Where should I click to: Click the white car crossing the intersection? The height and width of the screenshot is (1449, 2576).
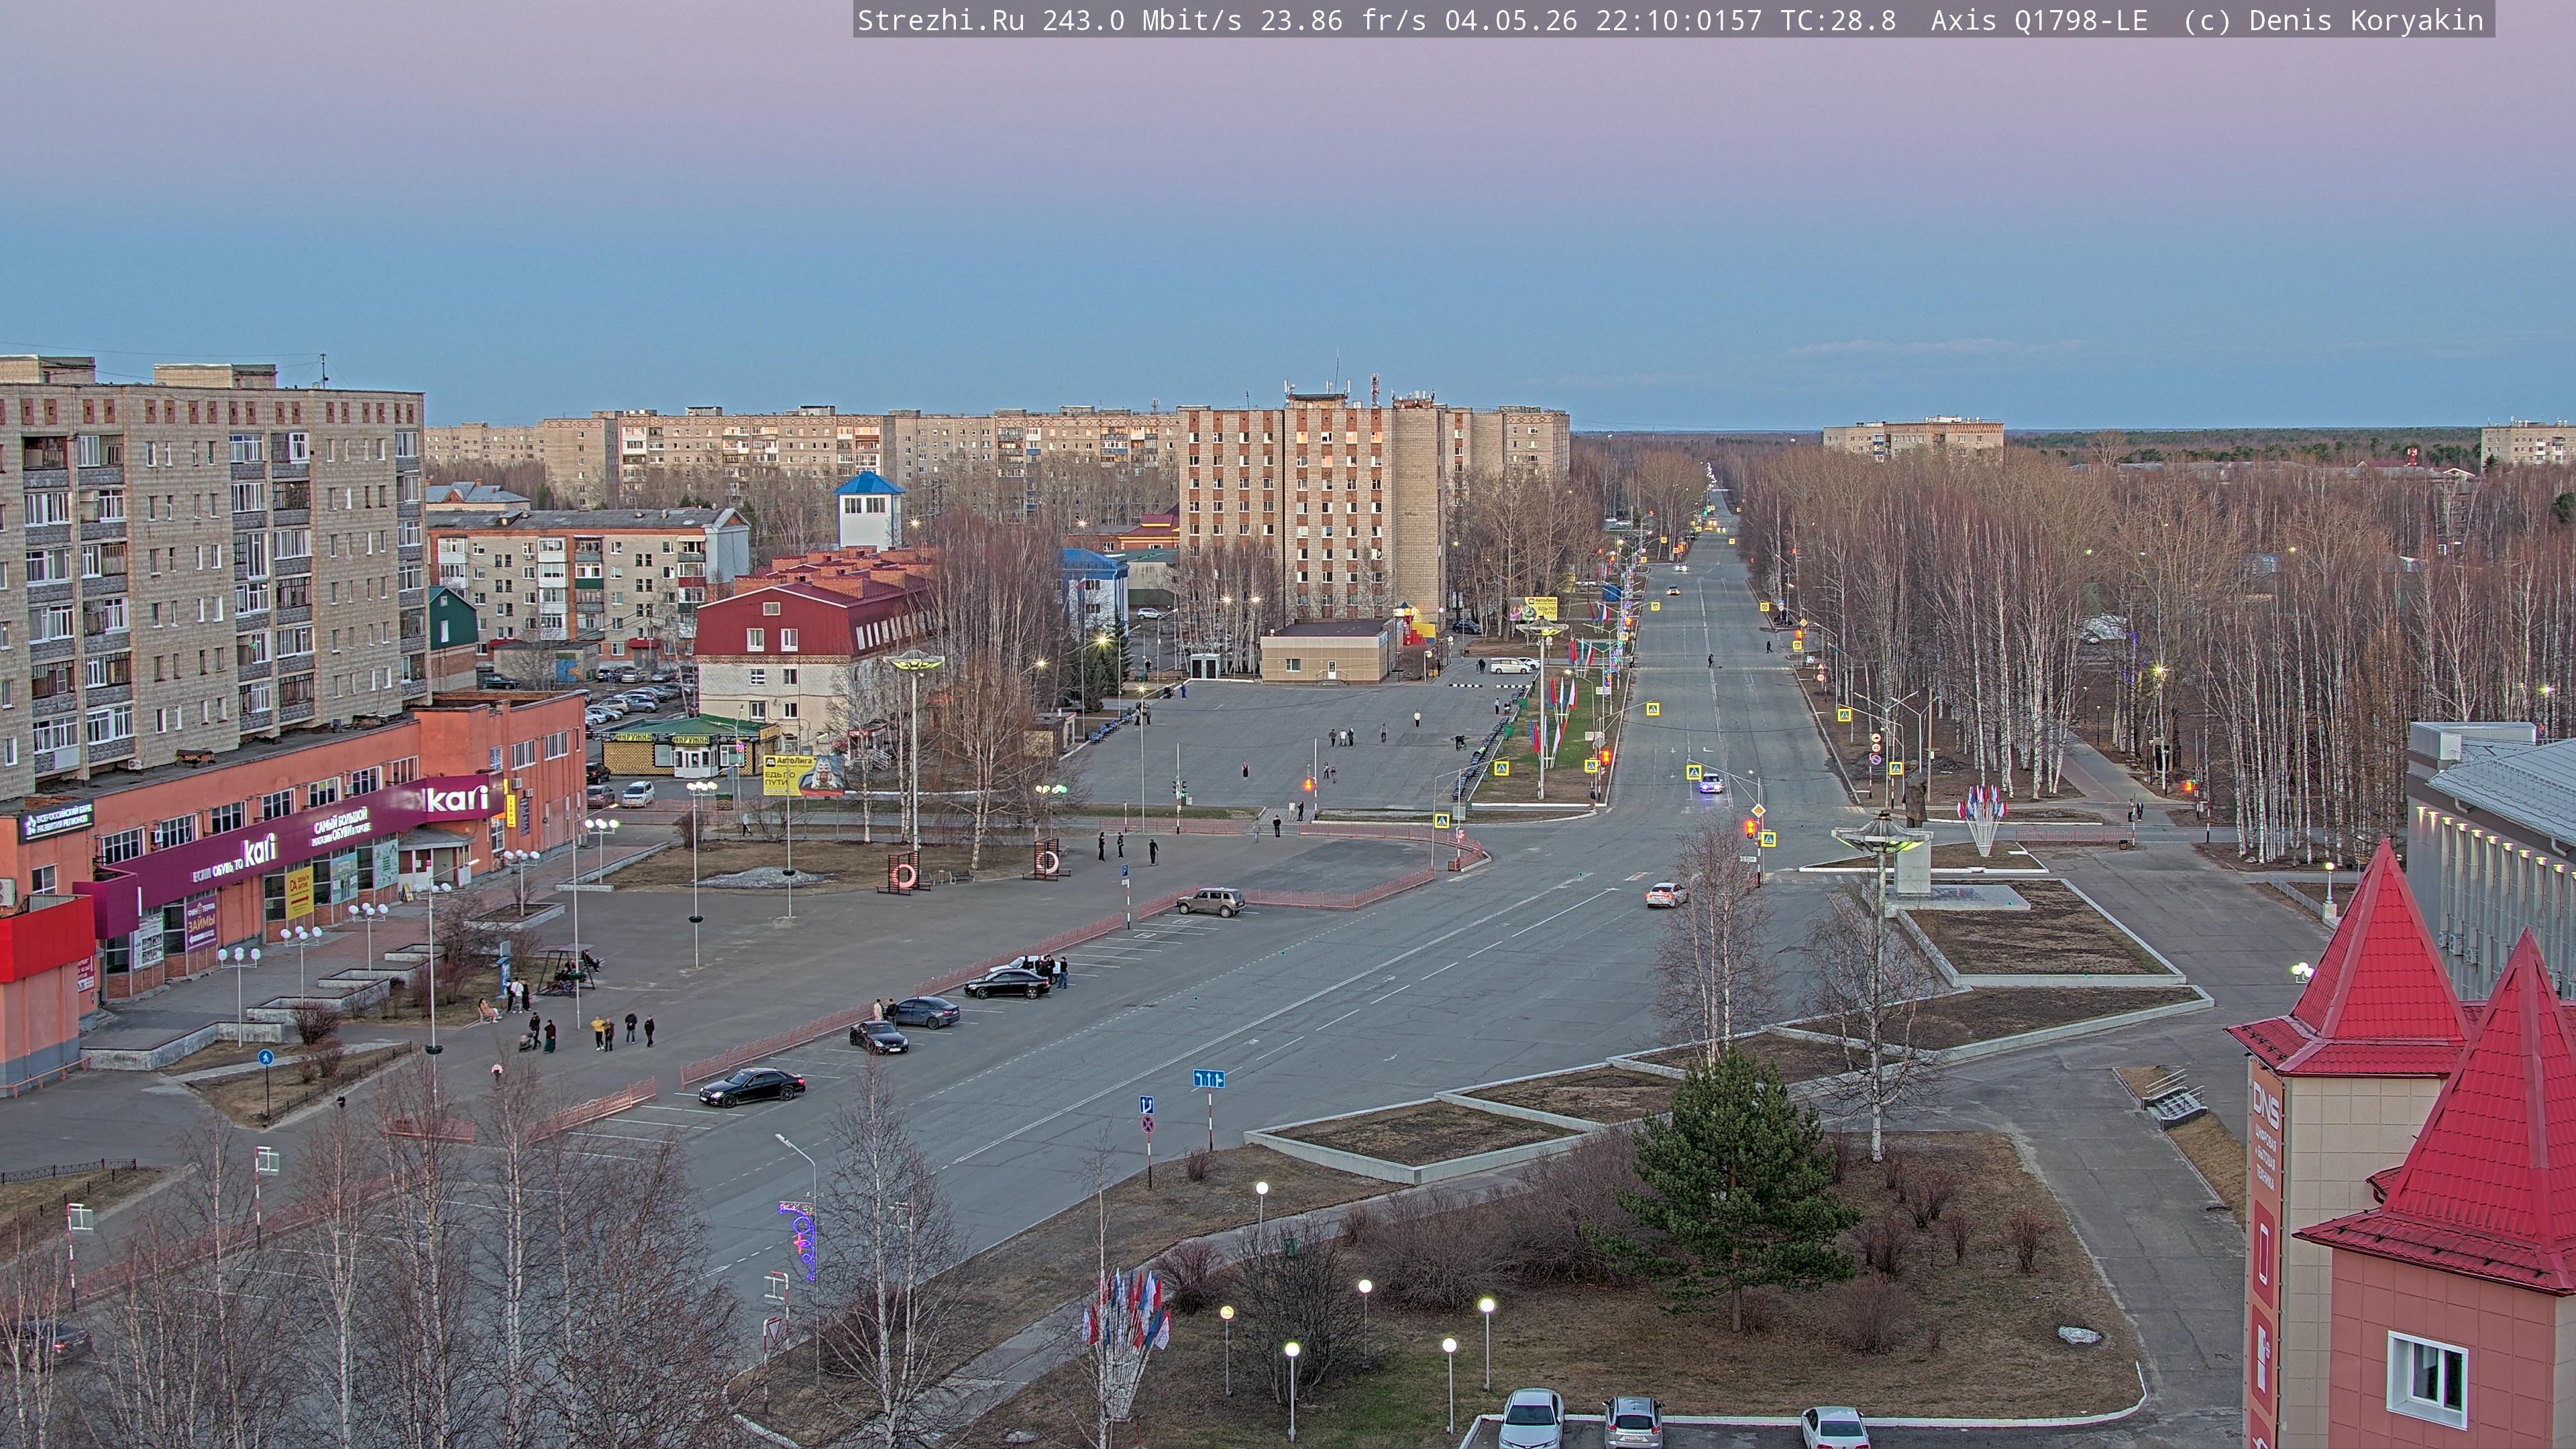tap(1666, 895)
